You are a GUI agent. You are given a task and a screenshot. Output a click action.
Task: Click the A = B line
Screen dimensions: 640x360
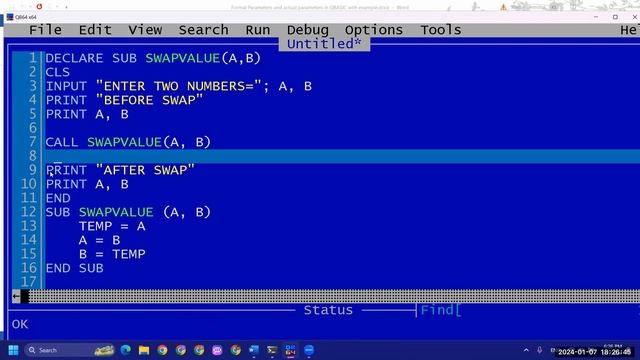coord(99,240)
